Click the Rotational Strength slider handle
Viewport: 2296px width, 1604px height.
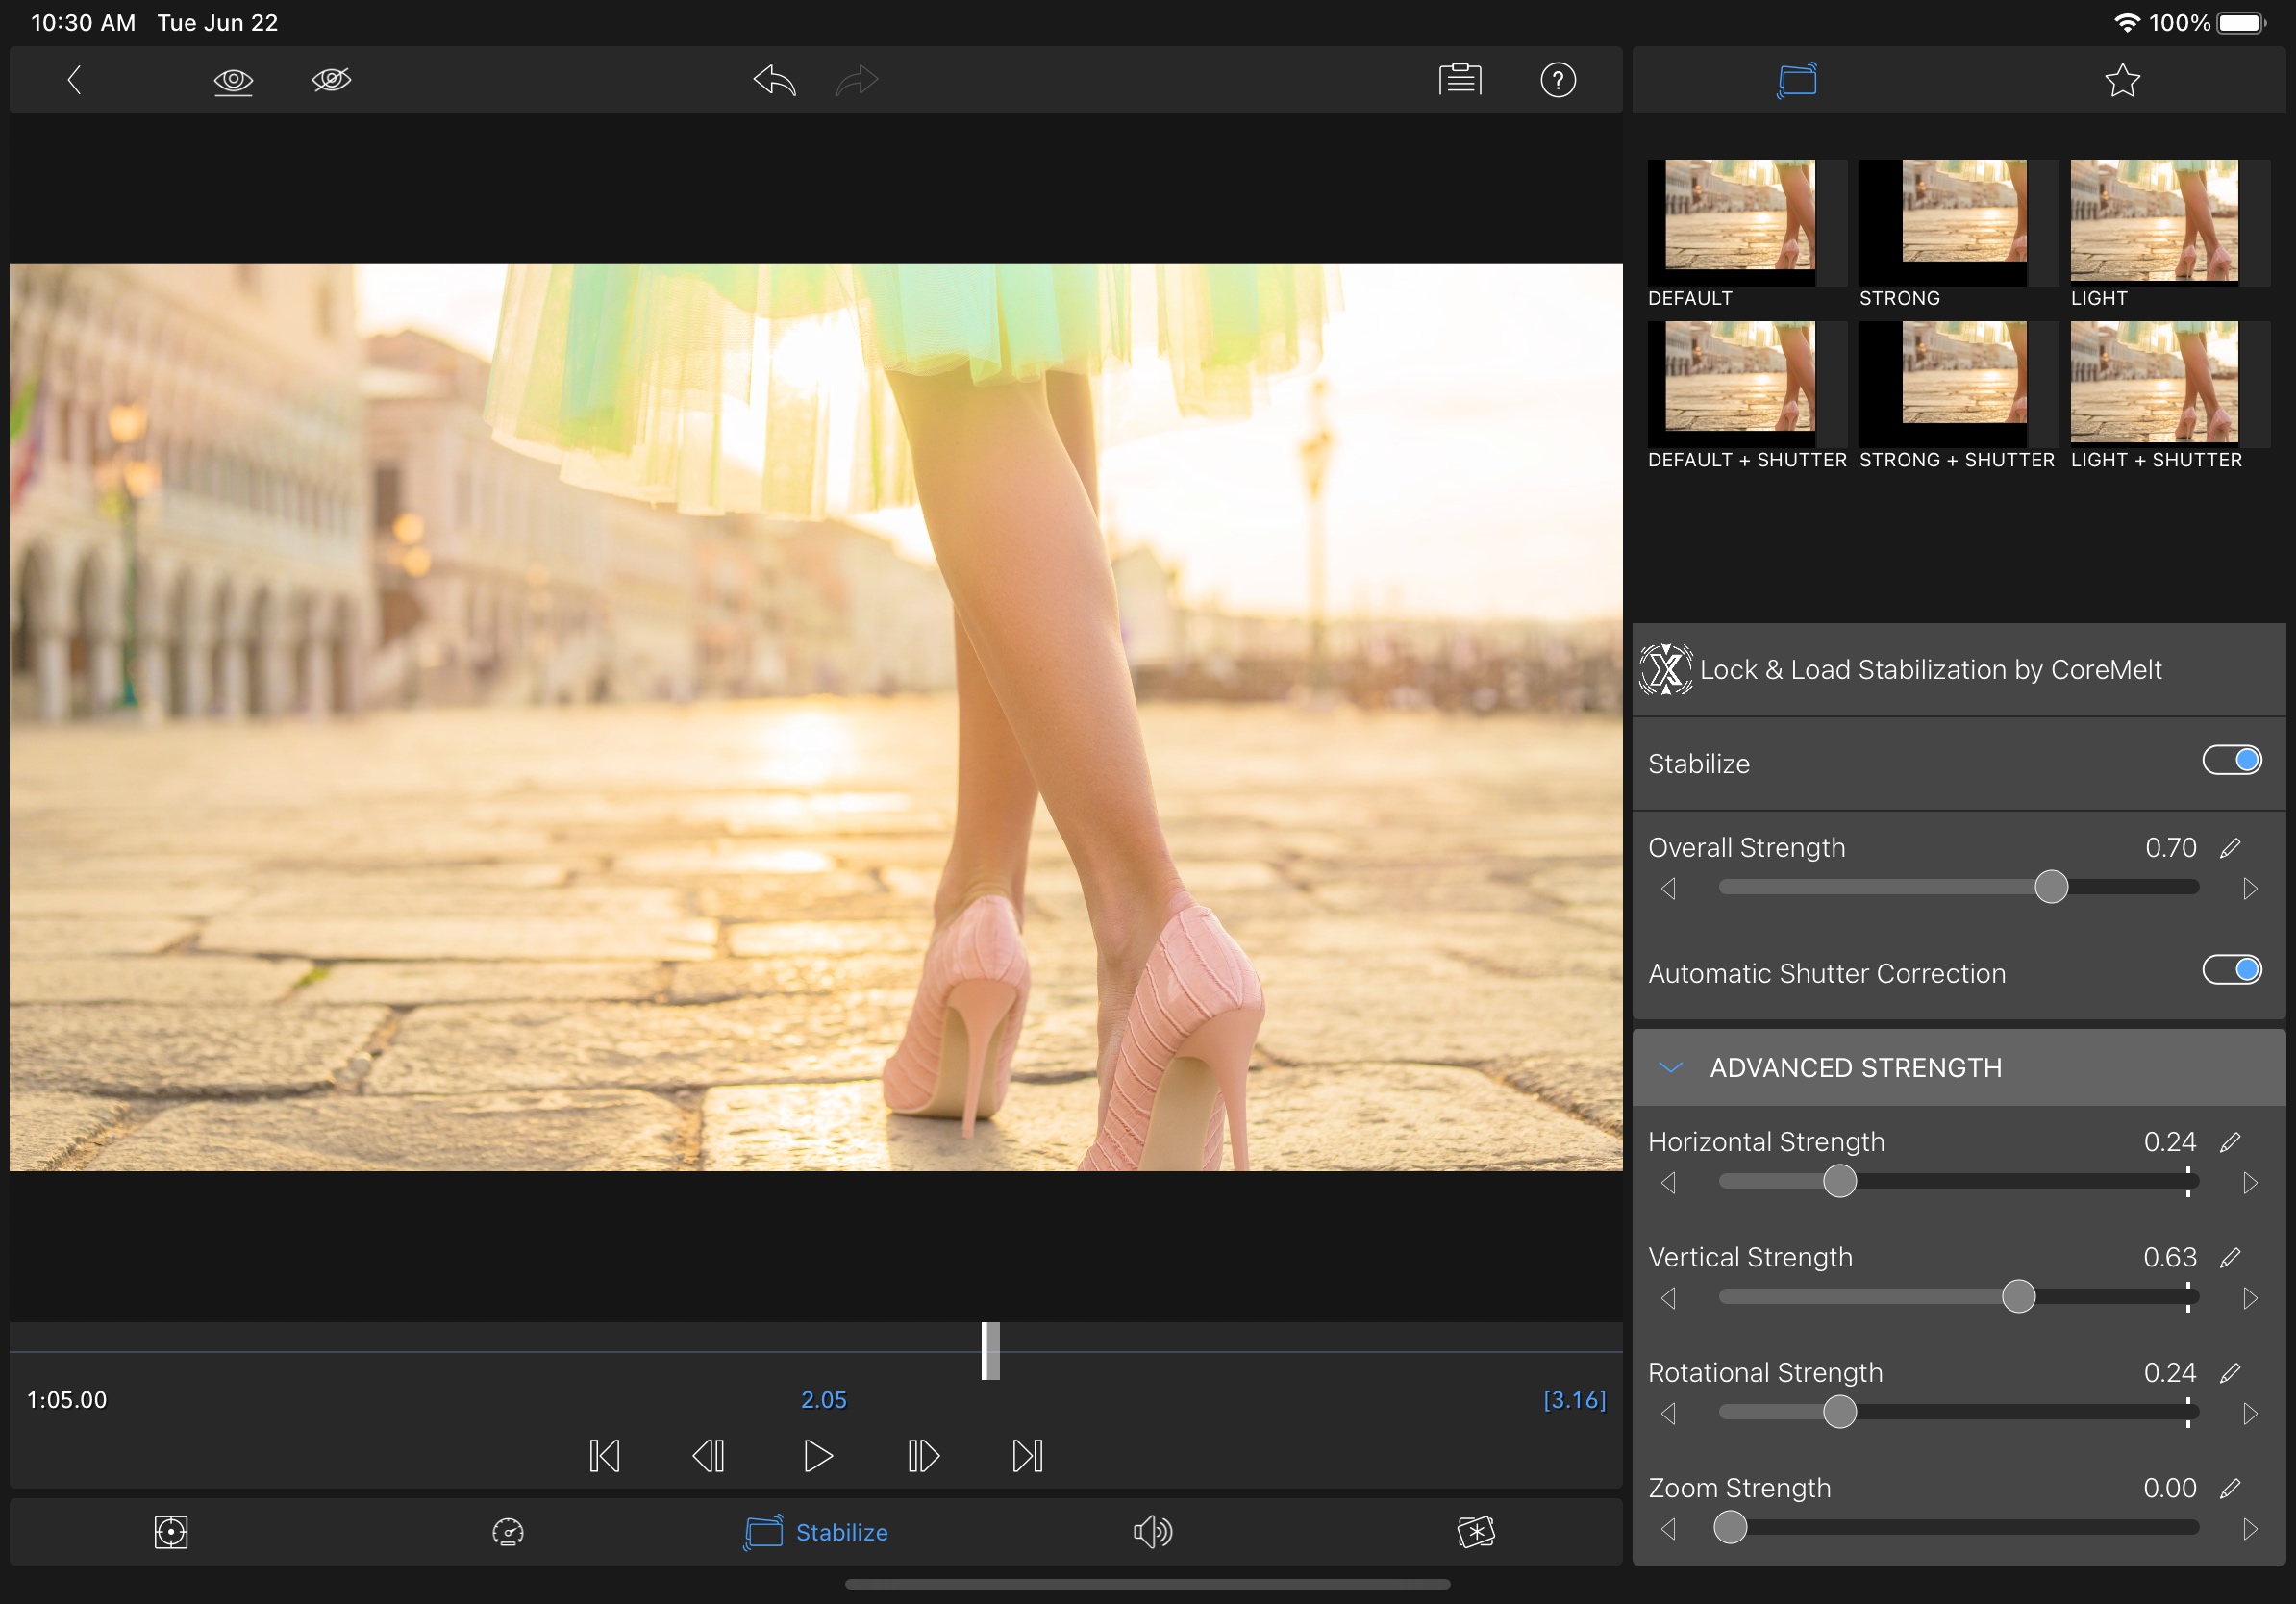(1839, 1412)
